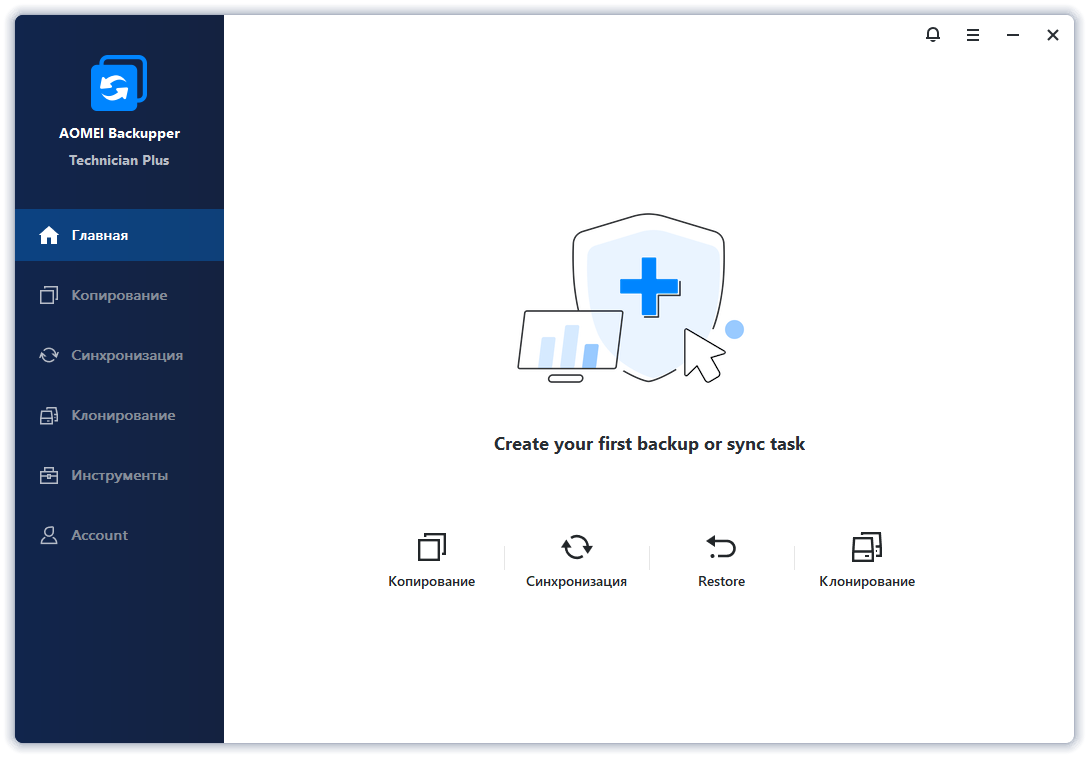Click the Клонирование label in main panel
Image resolution: width=1089 pixels, height=758 pixels.
pyautogui.click(x=867, y=581)
